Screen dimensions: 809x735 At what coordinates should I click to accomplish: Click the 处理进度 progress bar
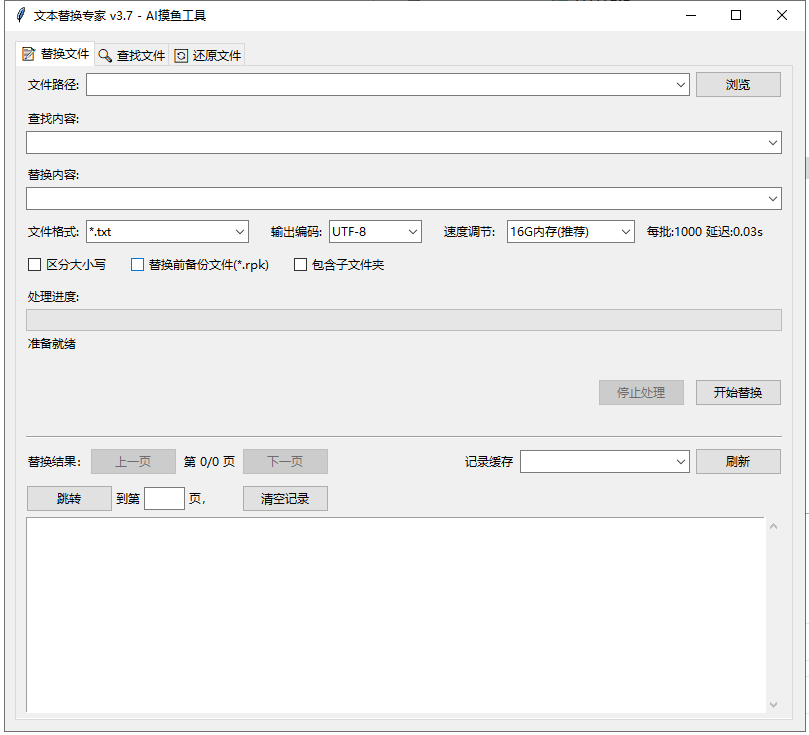click(x=404, y=319)
